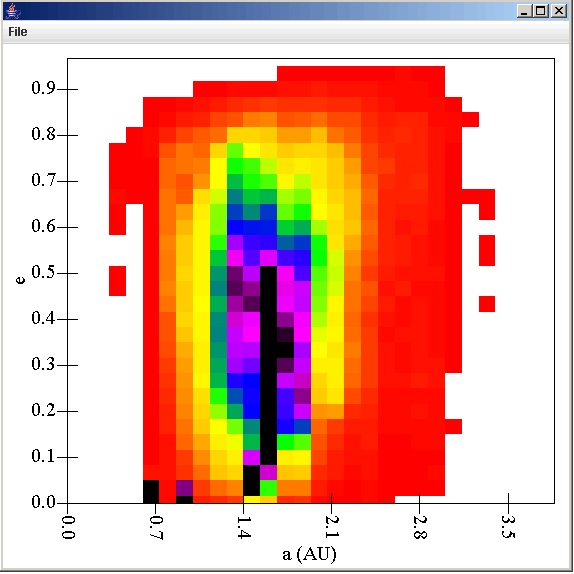Click the 2.8 tick label on a-axis

(420, 527)
